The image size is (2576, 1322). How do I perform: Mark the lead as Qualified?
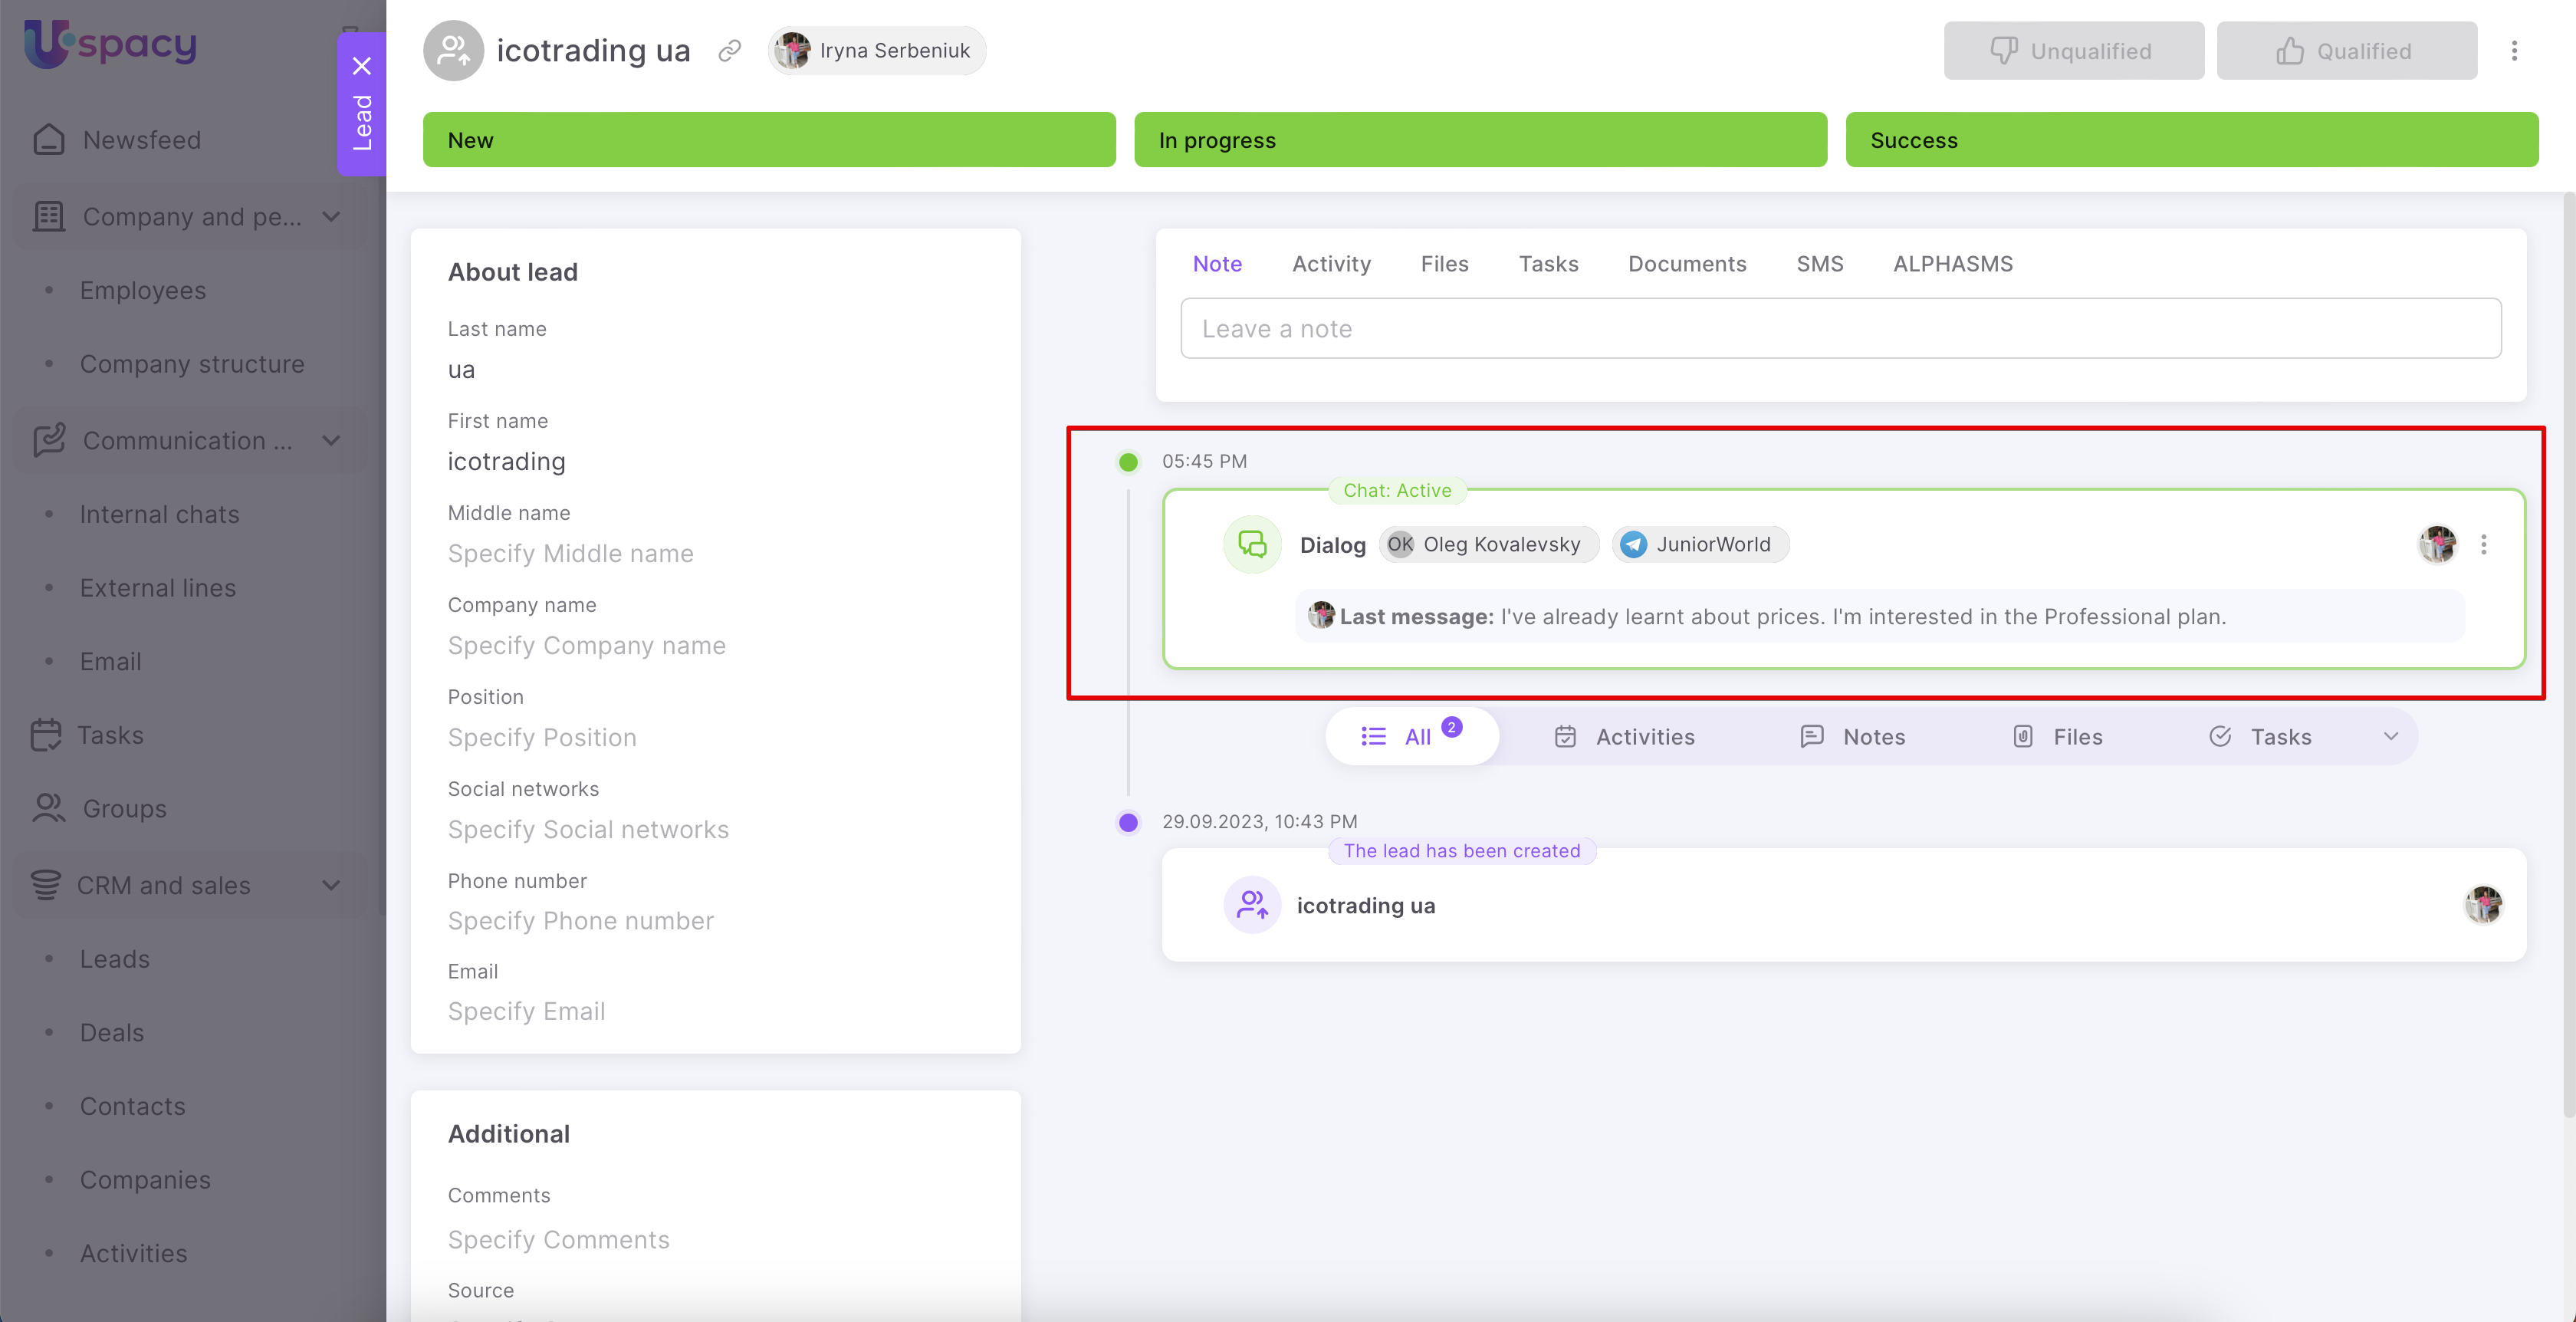tap(2346, 51)
